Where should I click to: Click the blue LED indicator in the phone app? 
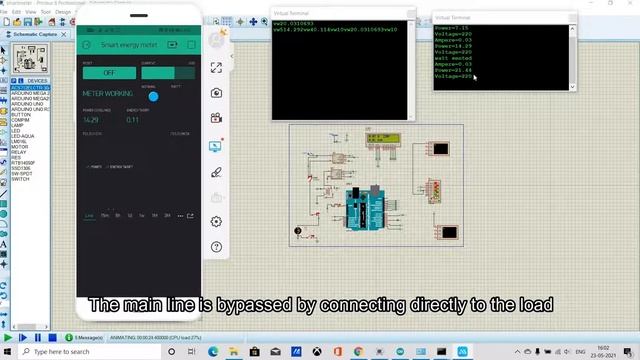(153, 97)
